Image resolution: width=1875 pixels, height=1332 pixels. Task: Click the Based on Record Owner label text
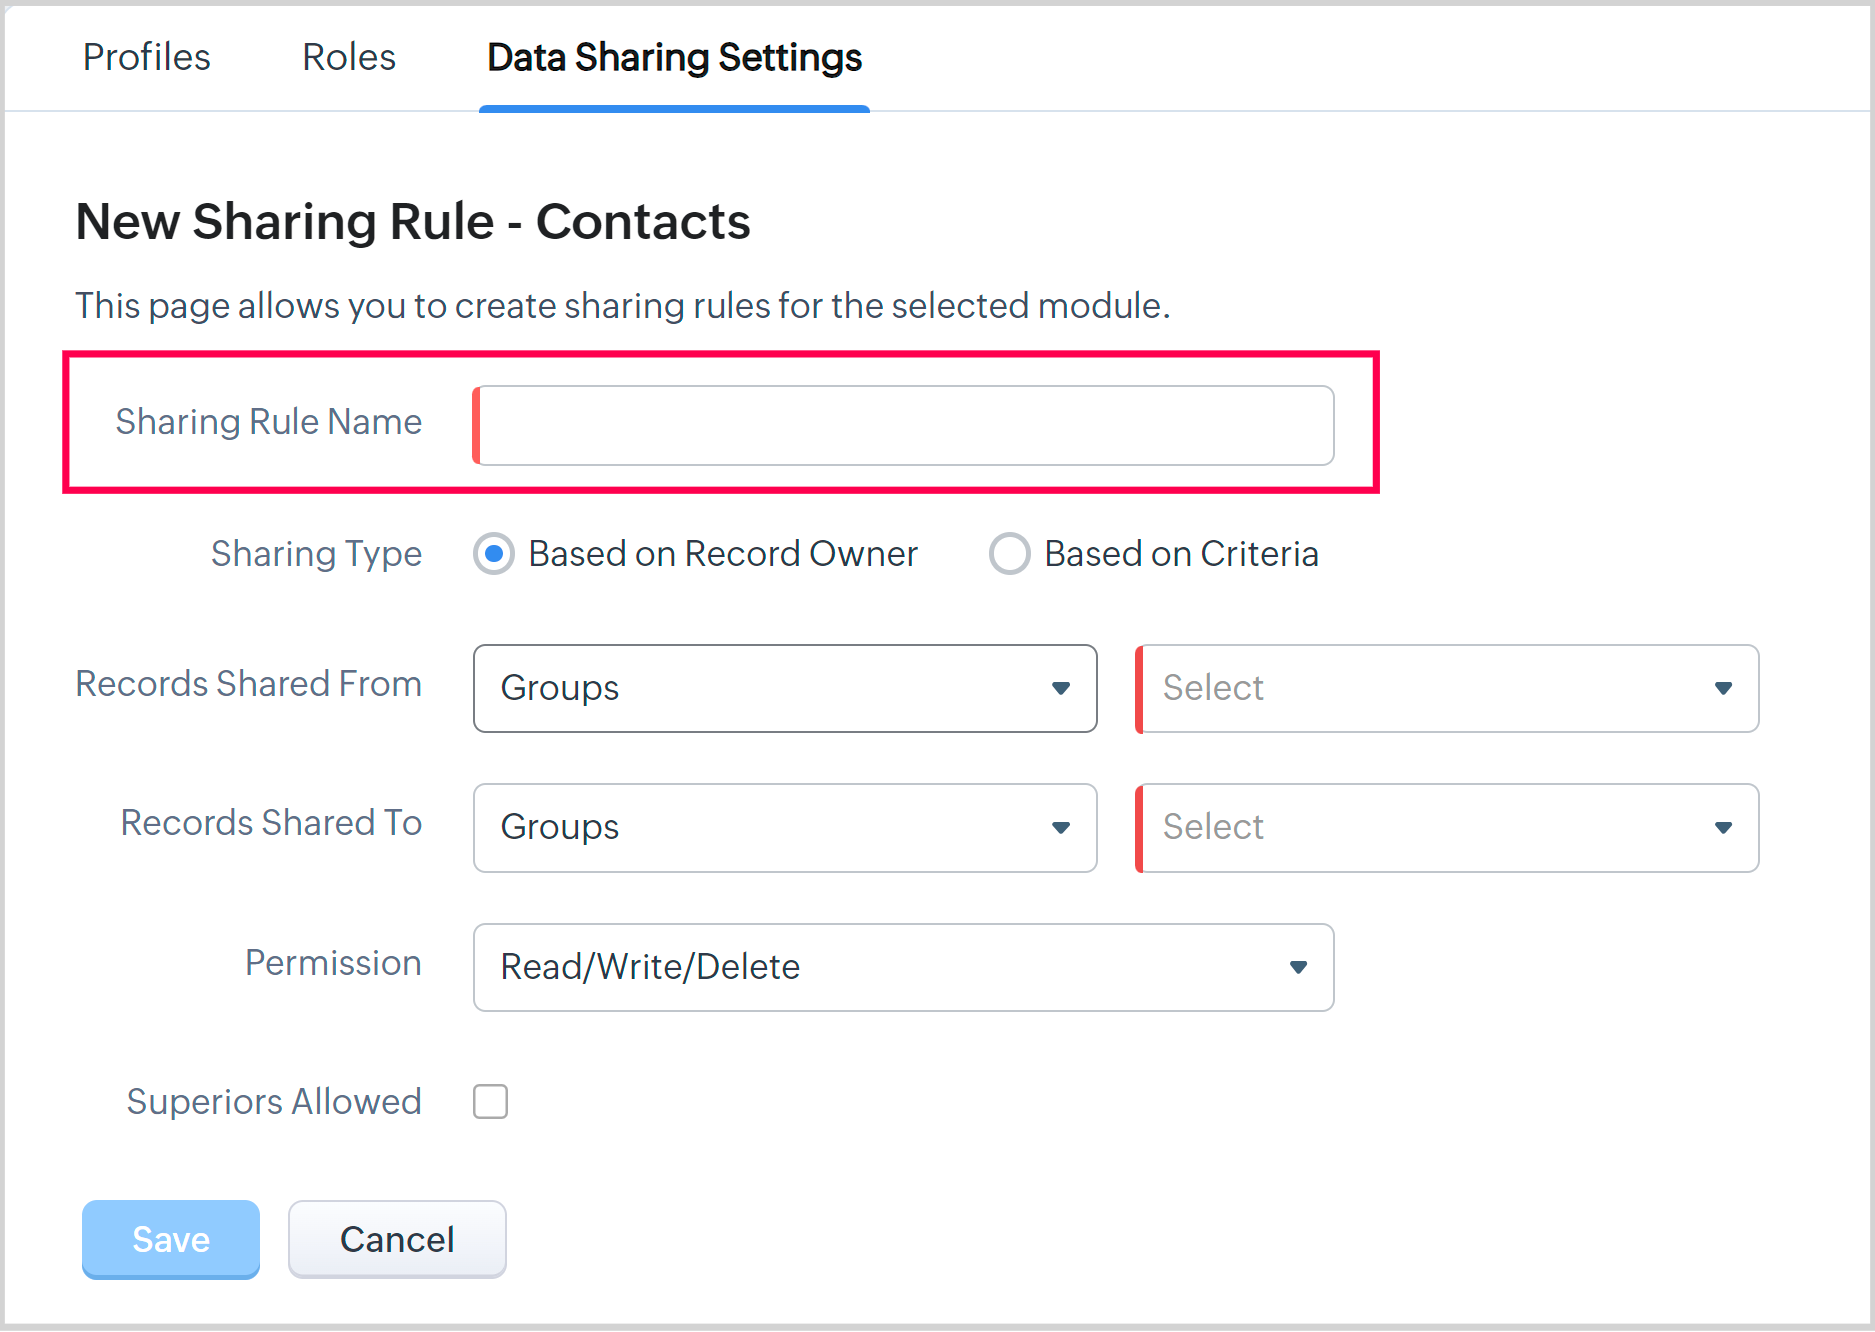[x=722, y=554]
